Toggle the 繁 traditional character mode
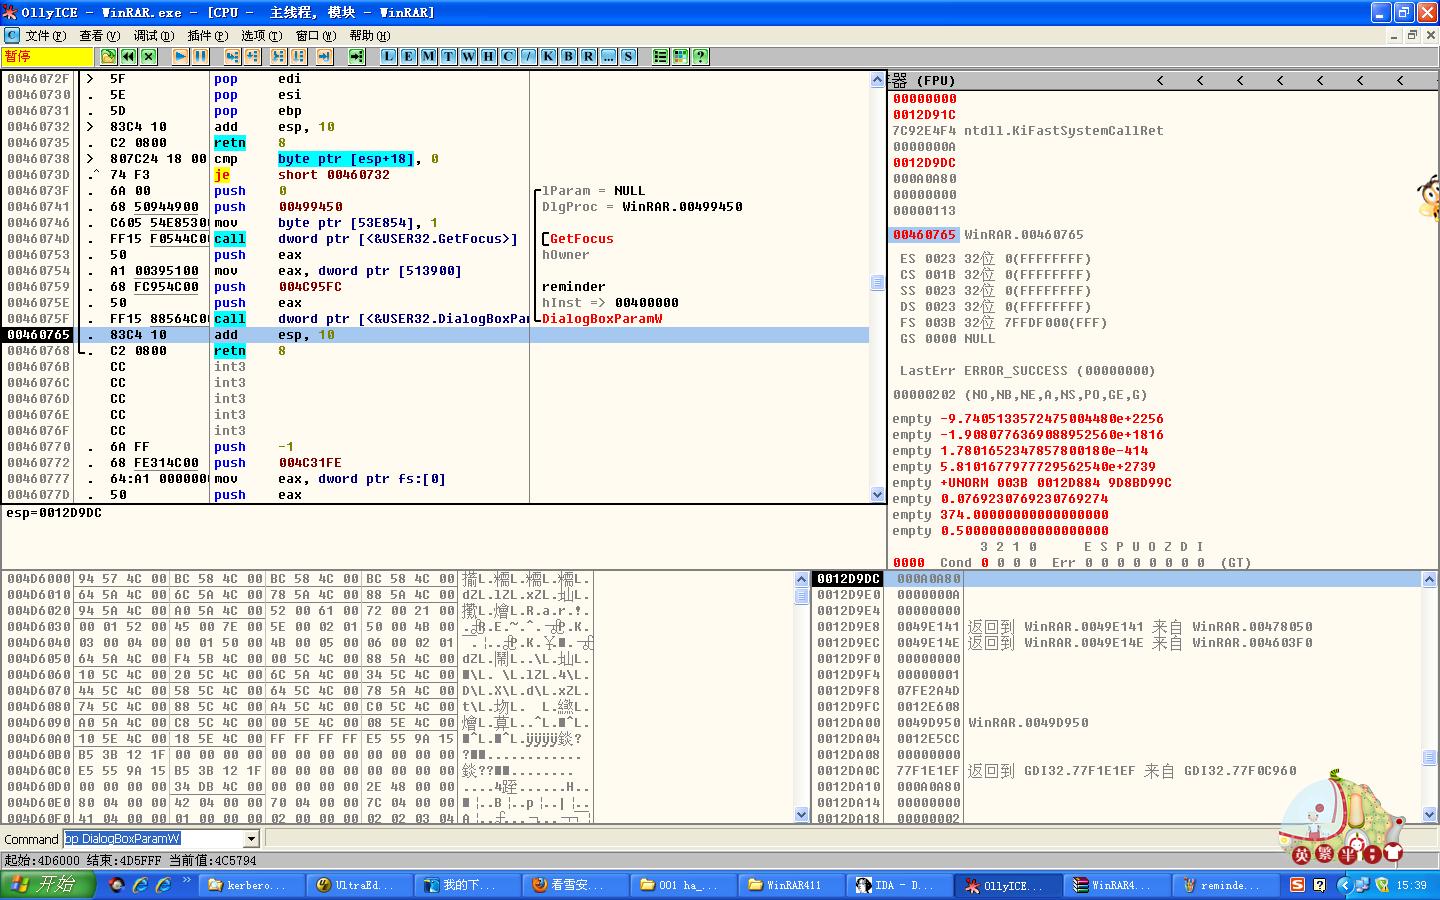Screen dimensions: 1440x900 coord(1325,855)
